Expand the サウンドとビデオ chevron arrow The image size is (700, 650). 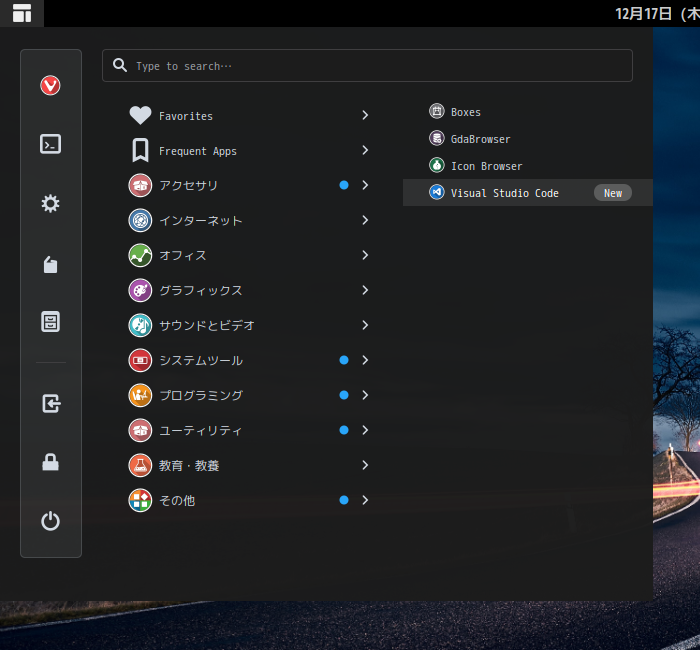pos(365,325)
